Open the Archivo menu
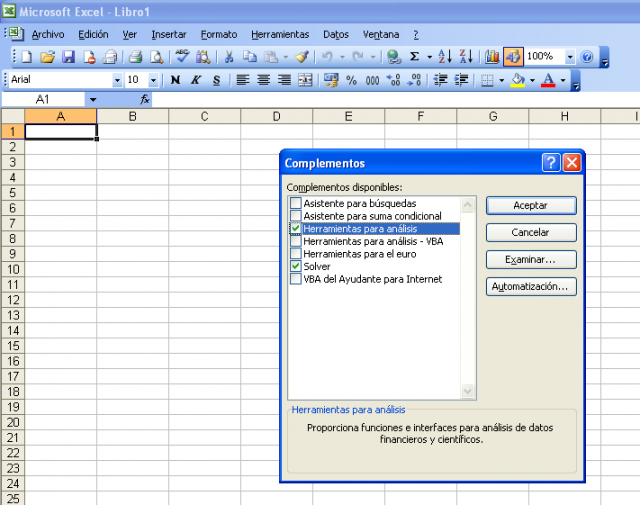Viewport: 640px width, 505px height. point(48,35)
